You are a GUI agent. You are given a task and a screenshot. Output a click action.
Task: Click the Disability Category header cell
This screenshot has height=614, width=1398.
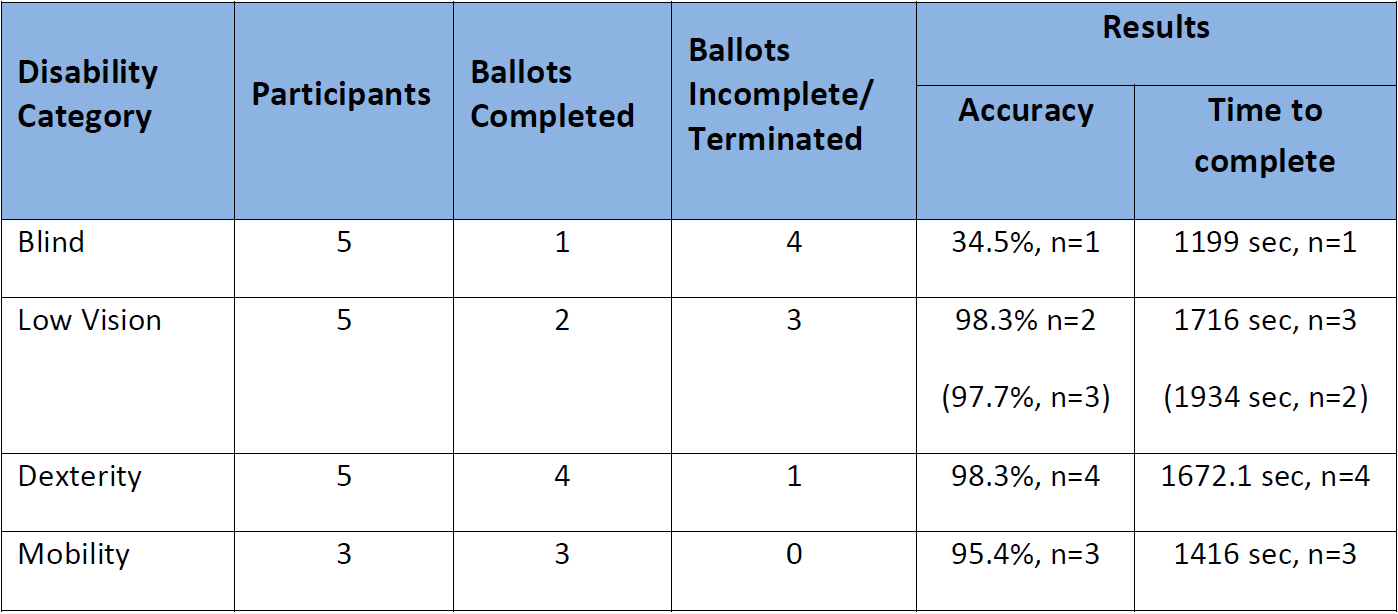point(117,110)
